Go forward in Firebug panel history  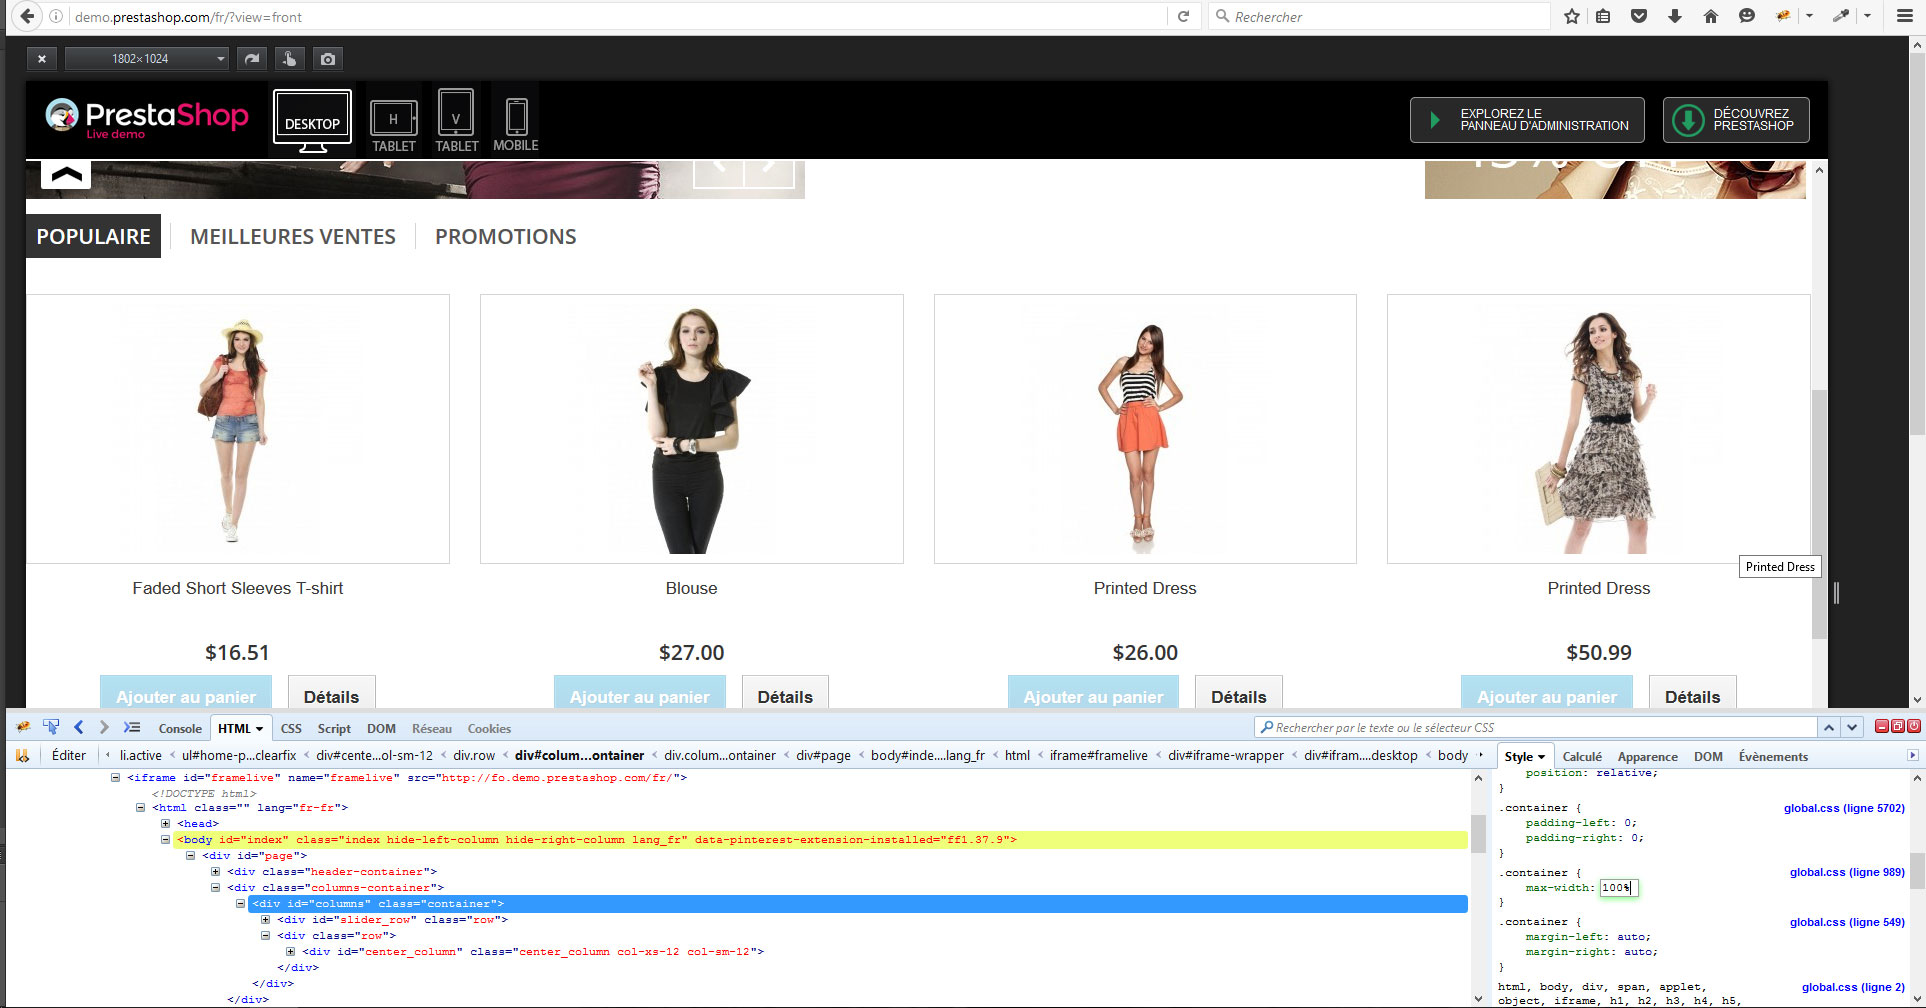click(104, 727)
